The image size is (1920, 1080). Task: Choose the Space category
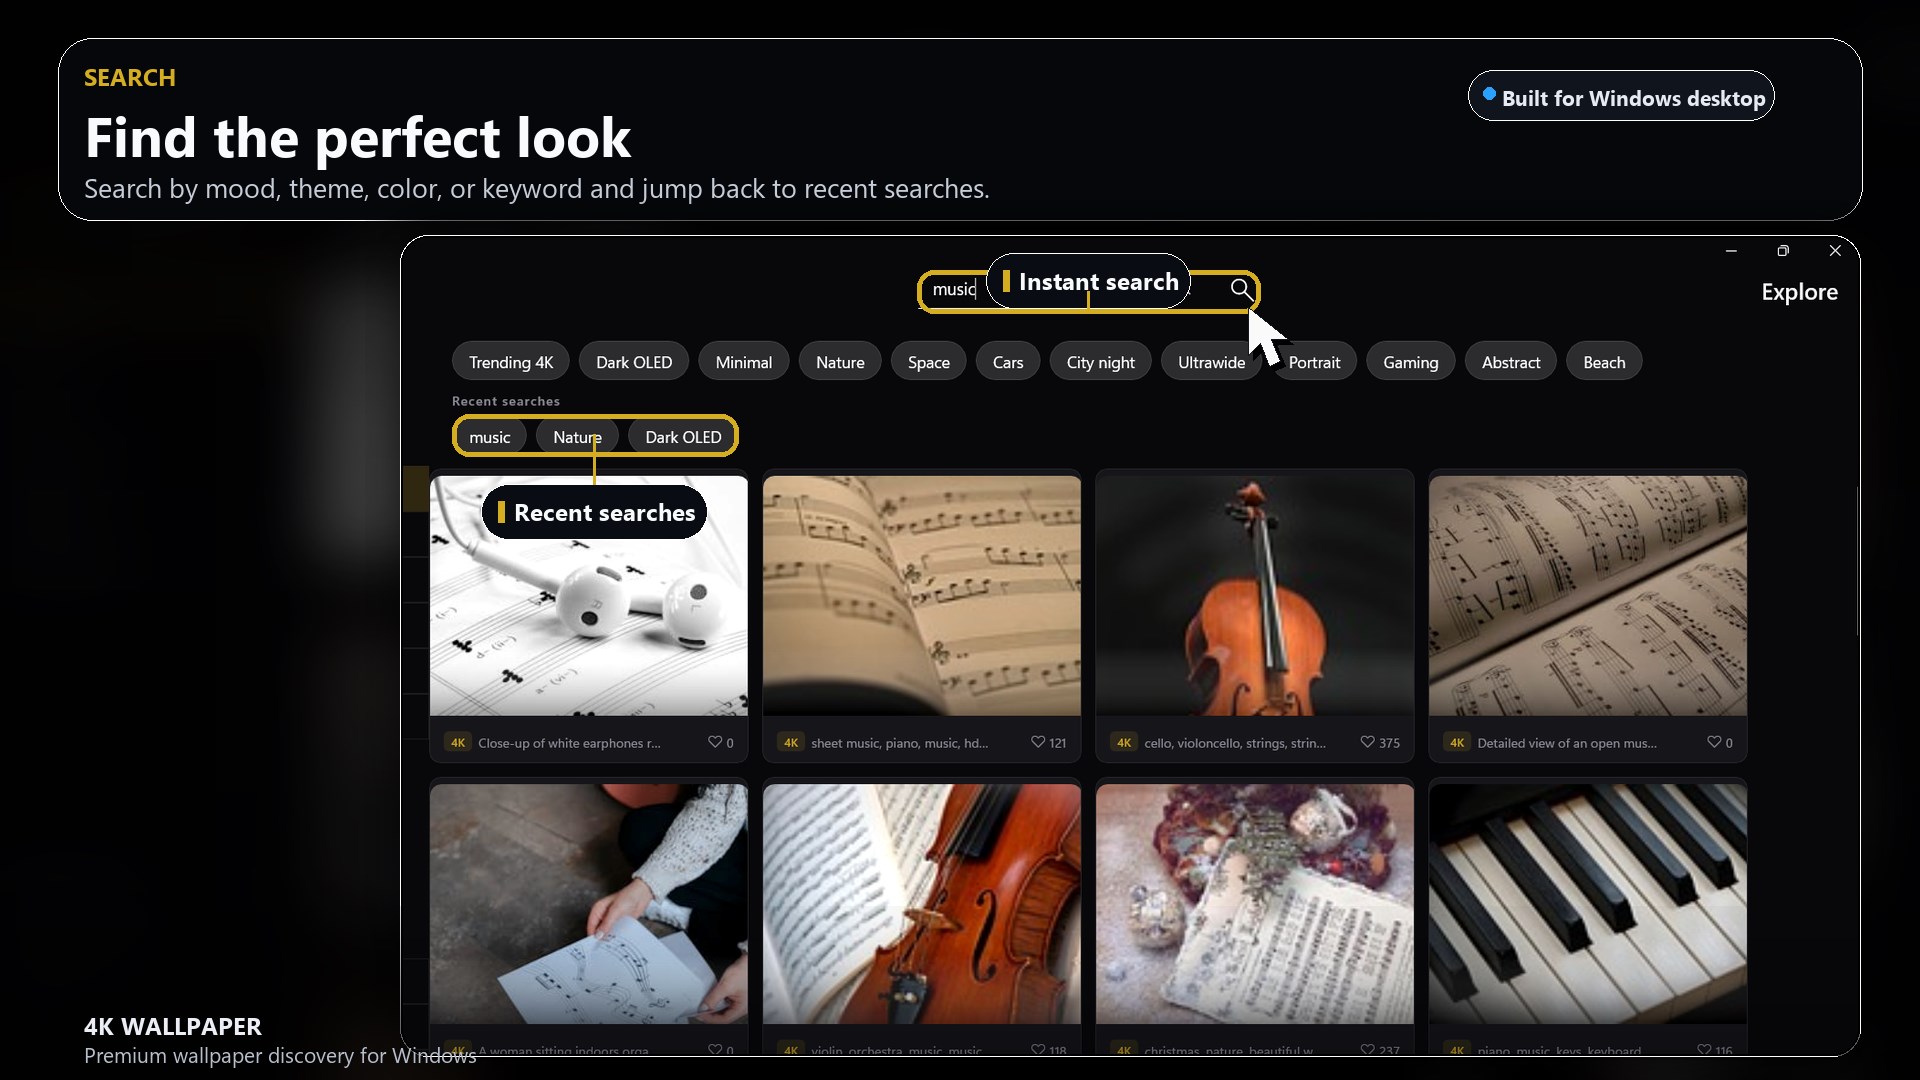pyautogui.click(x=929, y=362)
